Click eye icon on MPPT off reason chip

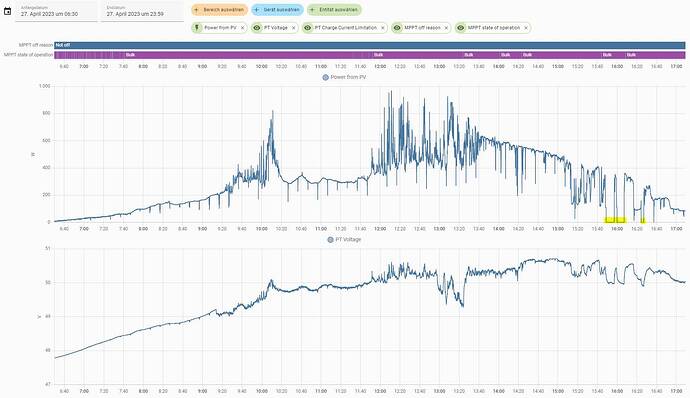pyautogui.click(x=397, y=28)
